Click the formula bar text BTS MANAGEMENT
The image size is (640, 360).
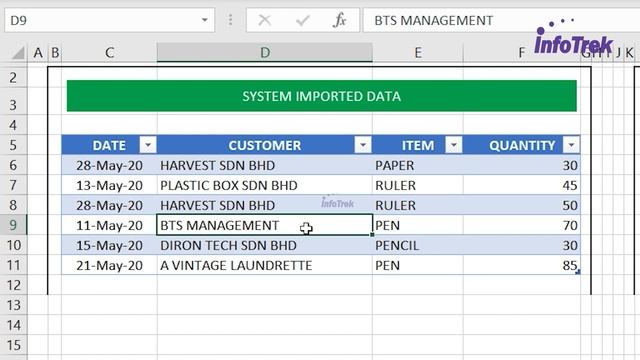433,20
